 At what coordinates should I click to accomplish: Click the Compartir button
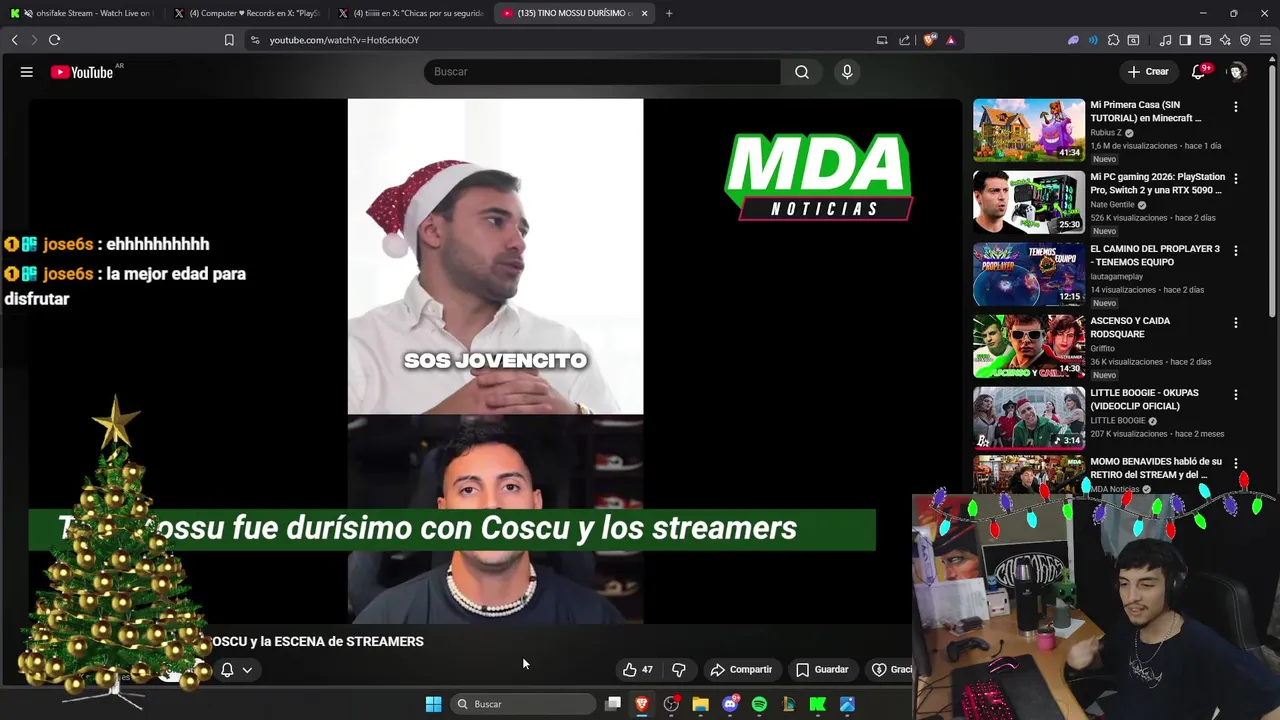[741, 669]
